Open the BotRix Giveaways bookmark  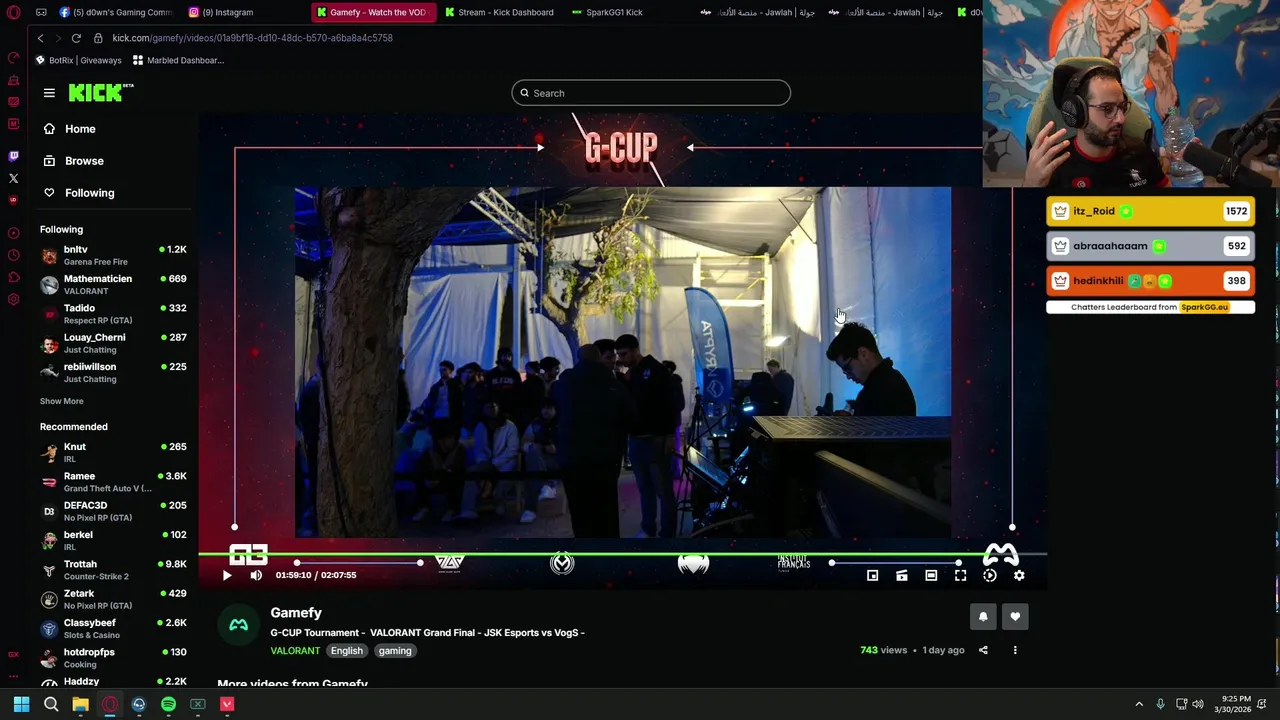(x=79, y=60)
